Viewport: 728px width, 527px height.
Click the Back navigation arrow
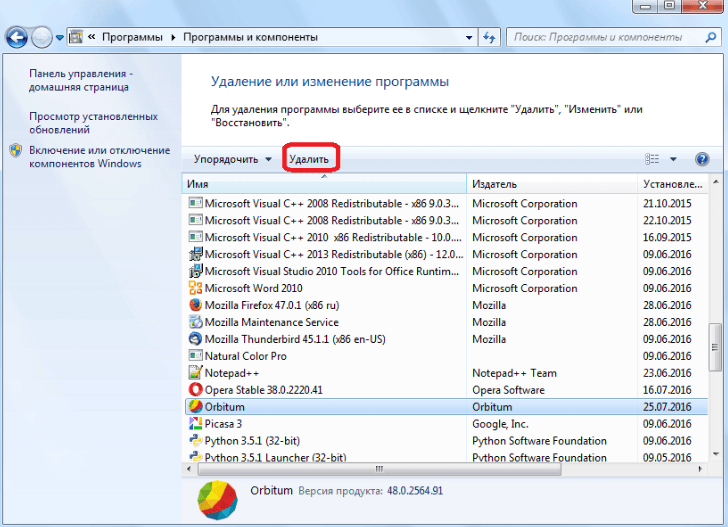17,37
